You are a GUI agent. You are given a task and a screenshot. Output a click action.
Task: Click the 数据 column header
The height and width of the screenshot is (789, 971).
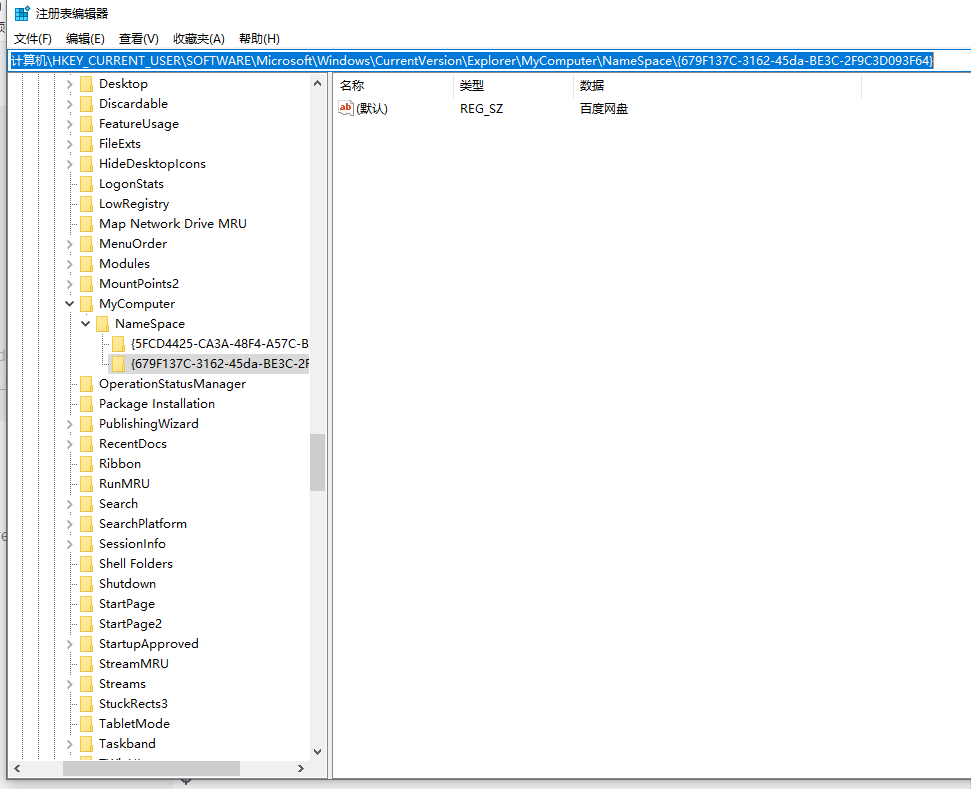pyautogui.click(x=592, y=85)
